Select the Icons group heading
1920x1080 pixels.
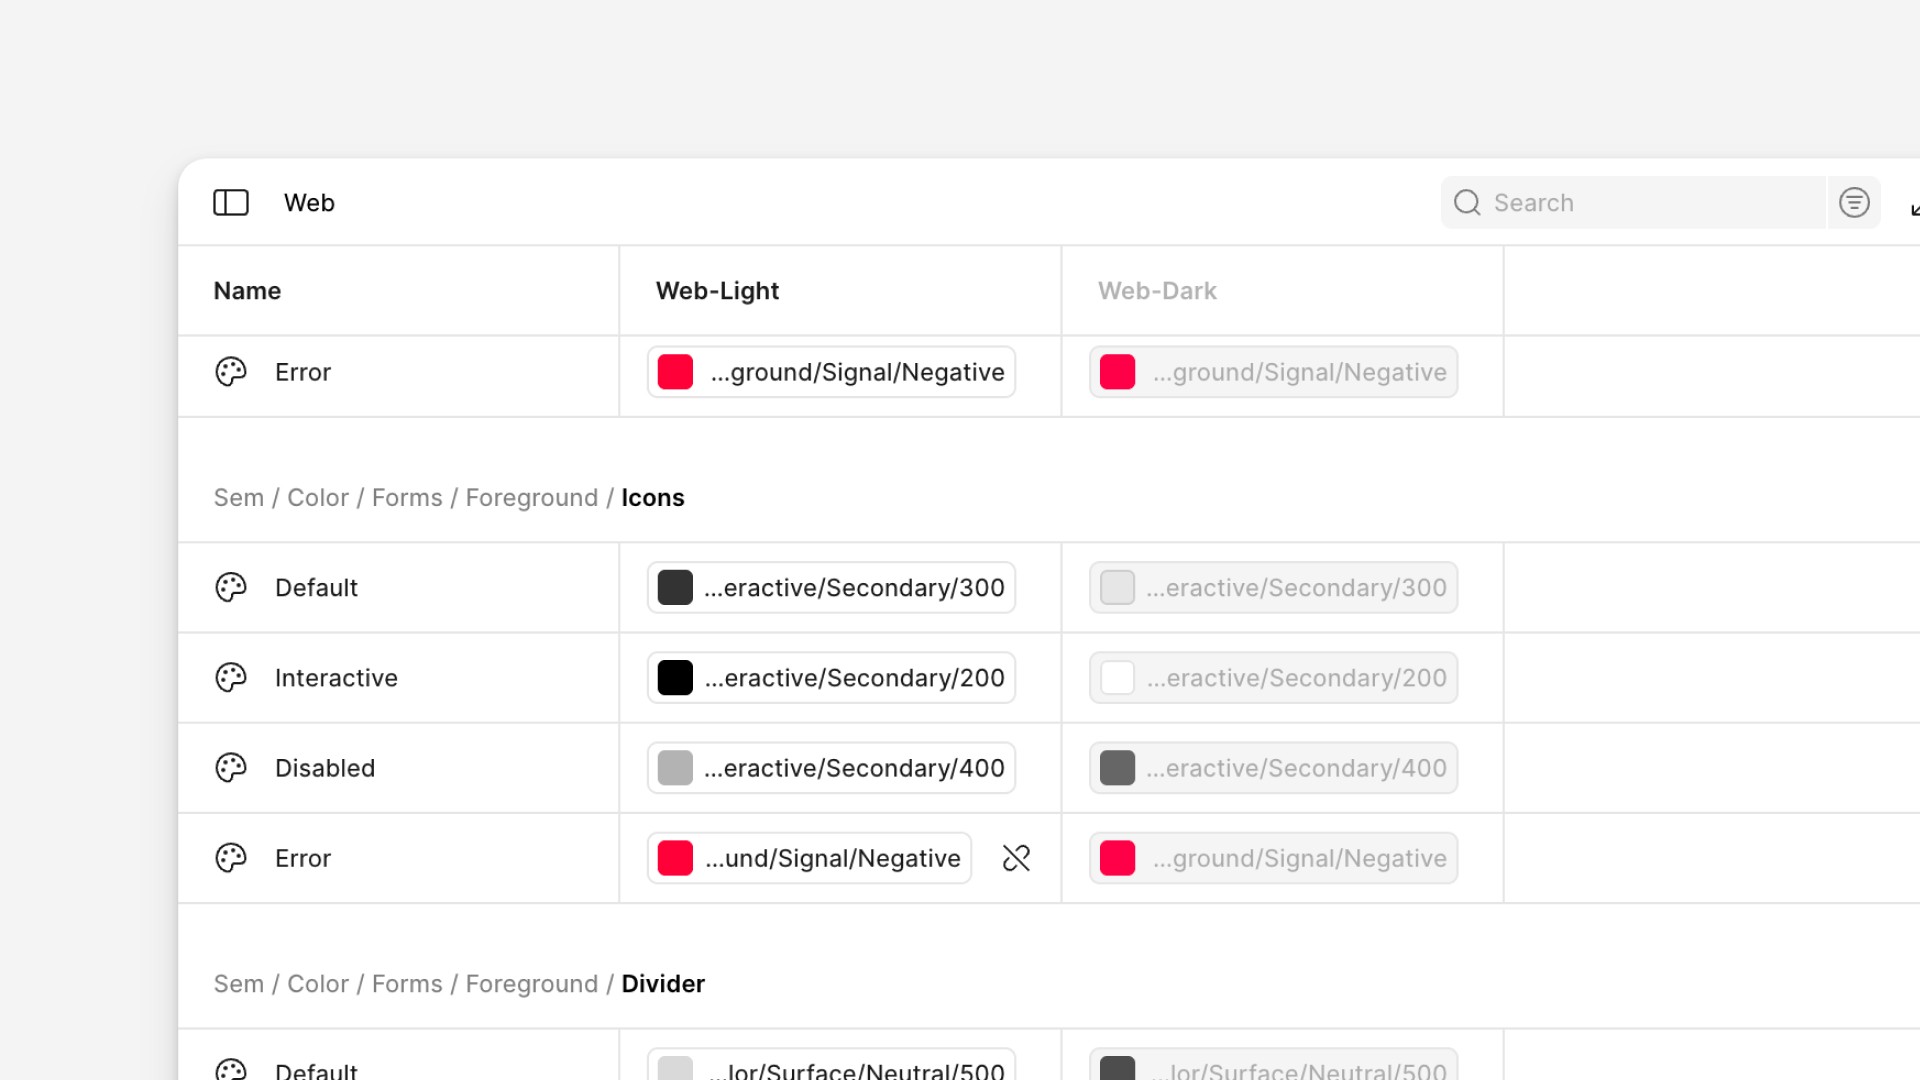click(652, 498)
